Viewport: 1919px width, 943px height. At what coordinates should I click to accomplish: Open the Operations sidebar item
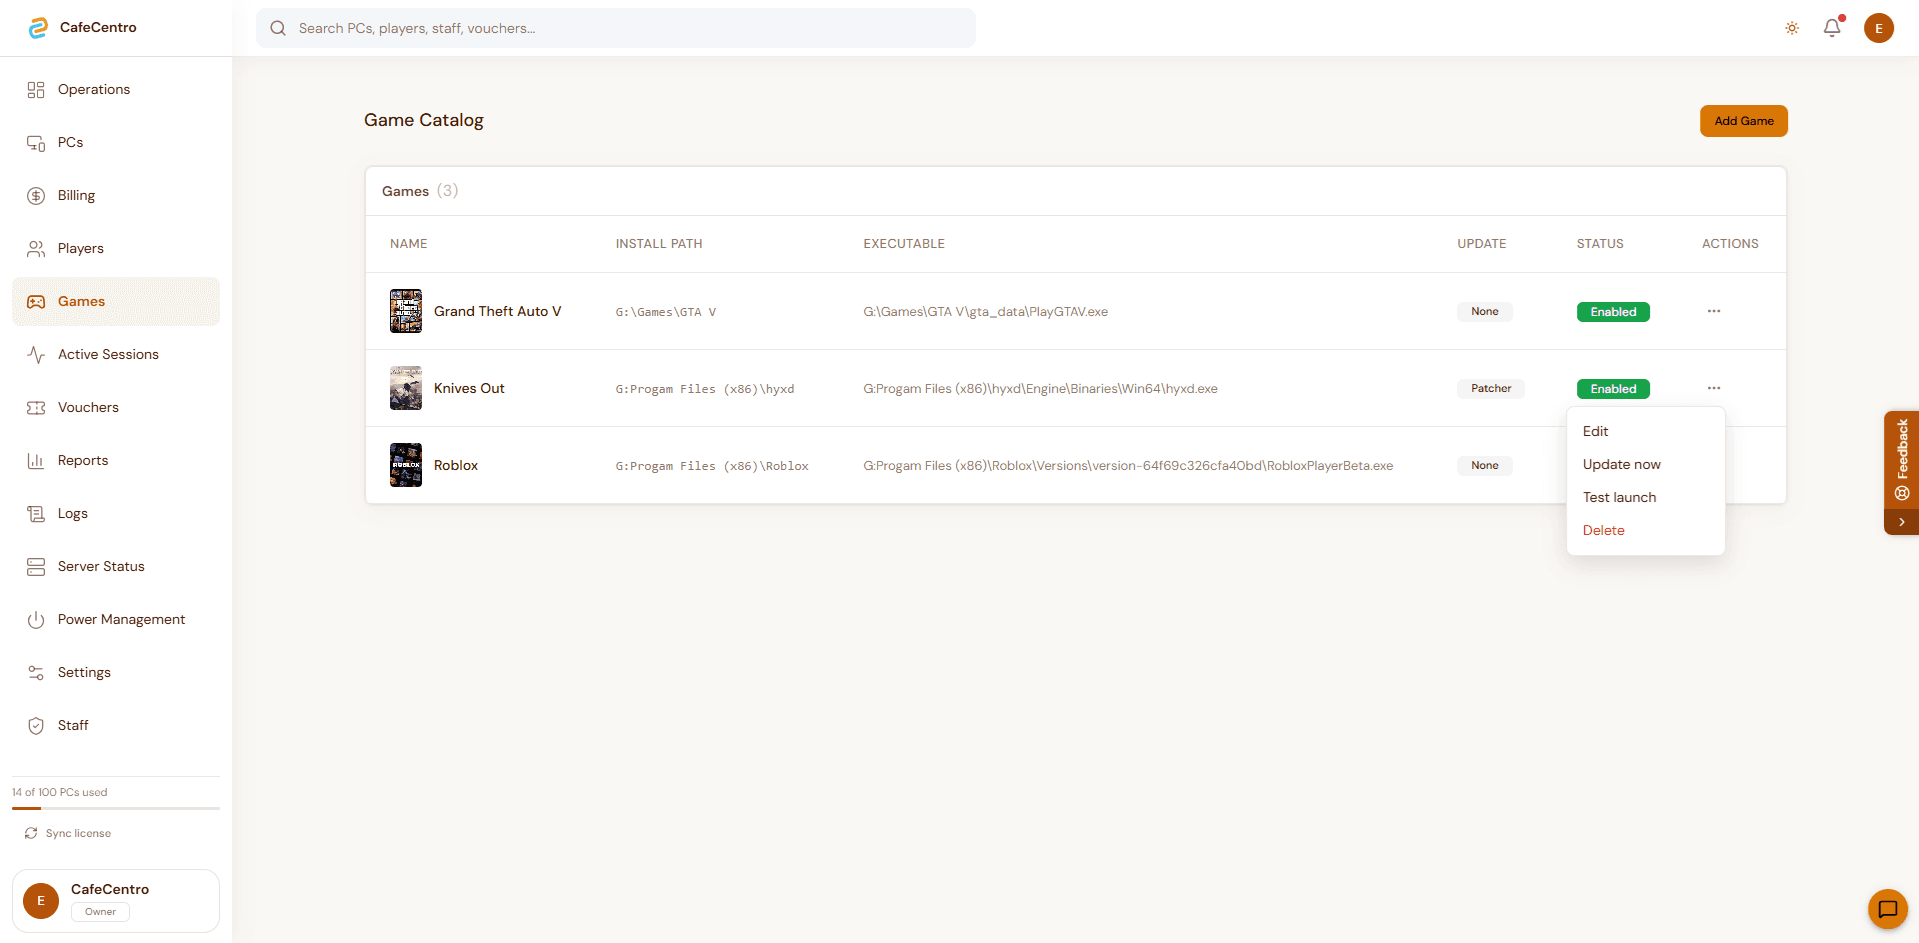click(116, 90)
